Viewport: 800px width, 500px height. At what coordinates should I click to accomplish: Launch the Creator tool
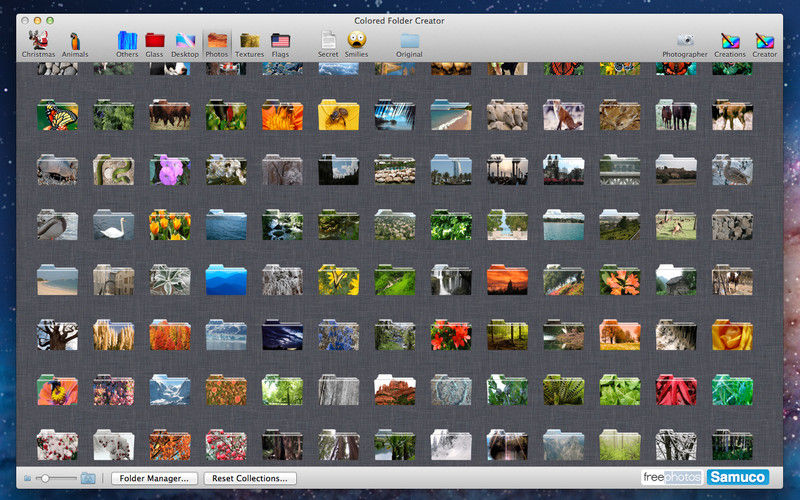pos(764,44)
